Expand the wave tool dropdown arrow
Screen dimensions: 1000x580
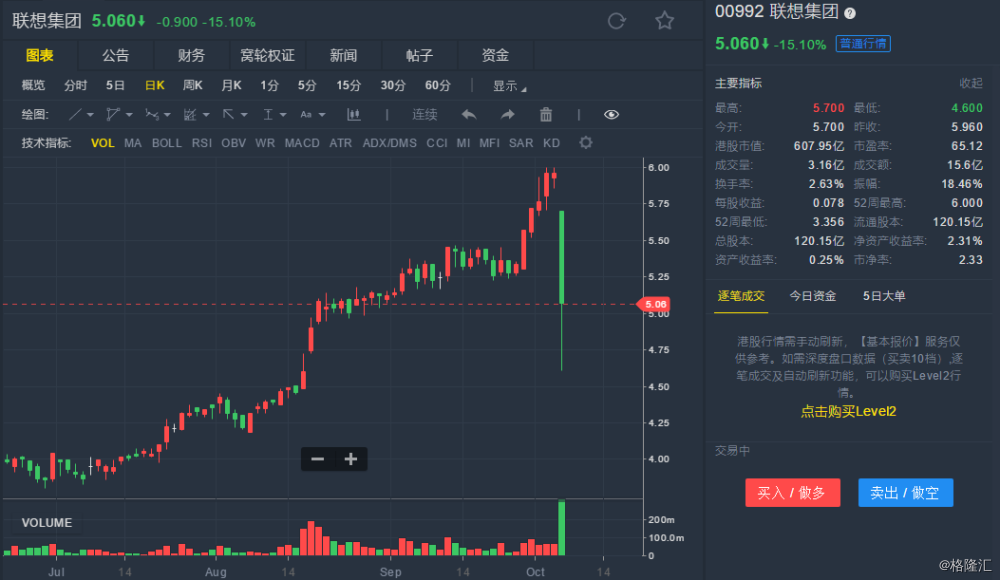pyautogui.click(x=167, y=115)
